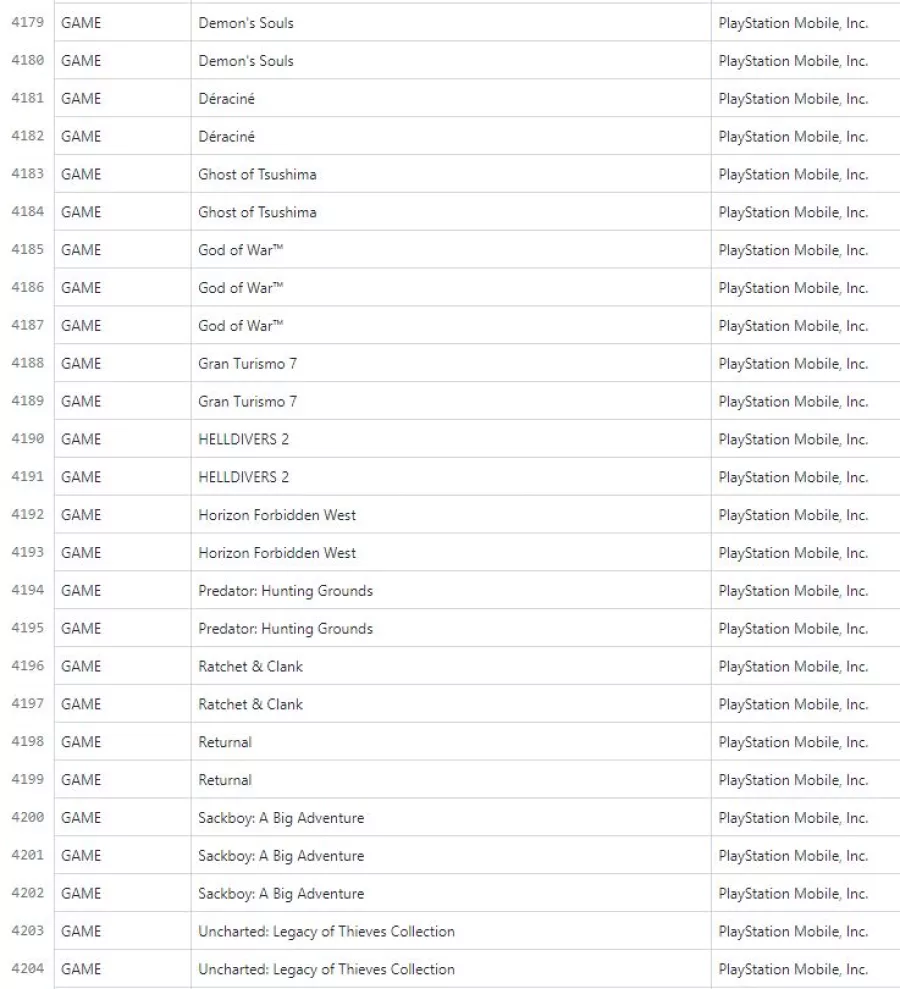The height and width of the screenshot is (989, 900).
Task: Click PlayStation Mobile, Inc. in row 4202
Action: point(793,893)
